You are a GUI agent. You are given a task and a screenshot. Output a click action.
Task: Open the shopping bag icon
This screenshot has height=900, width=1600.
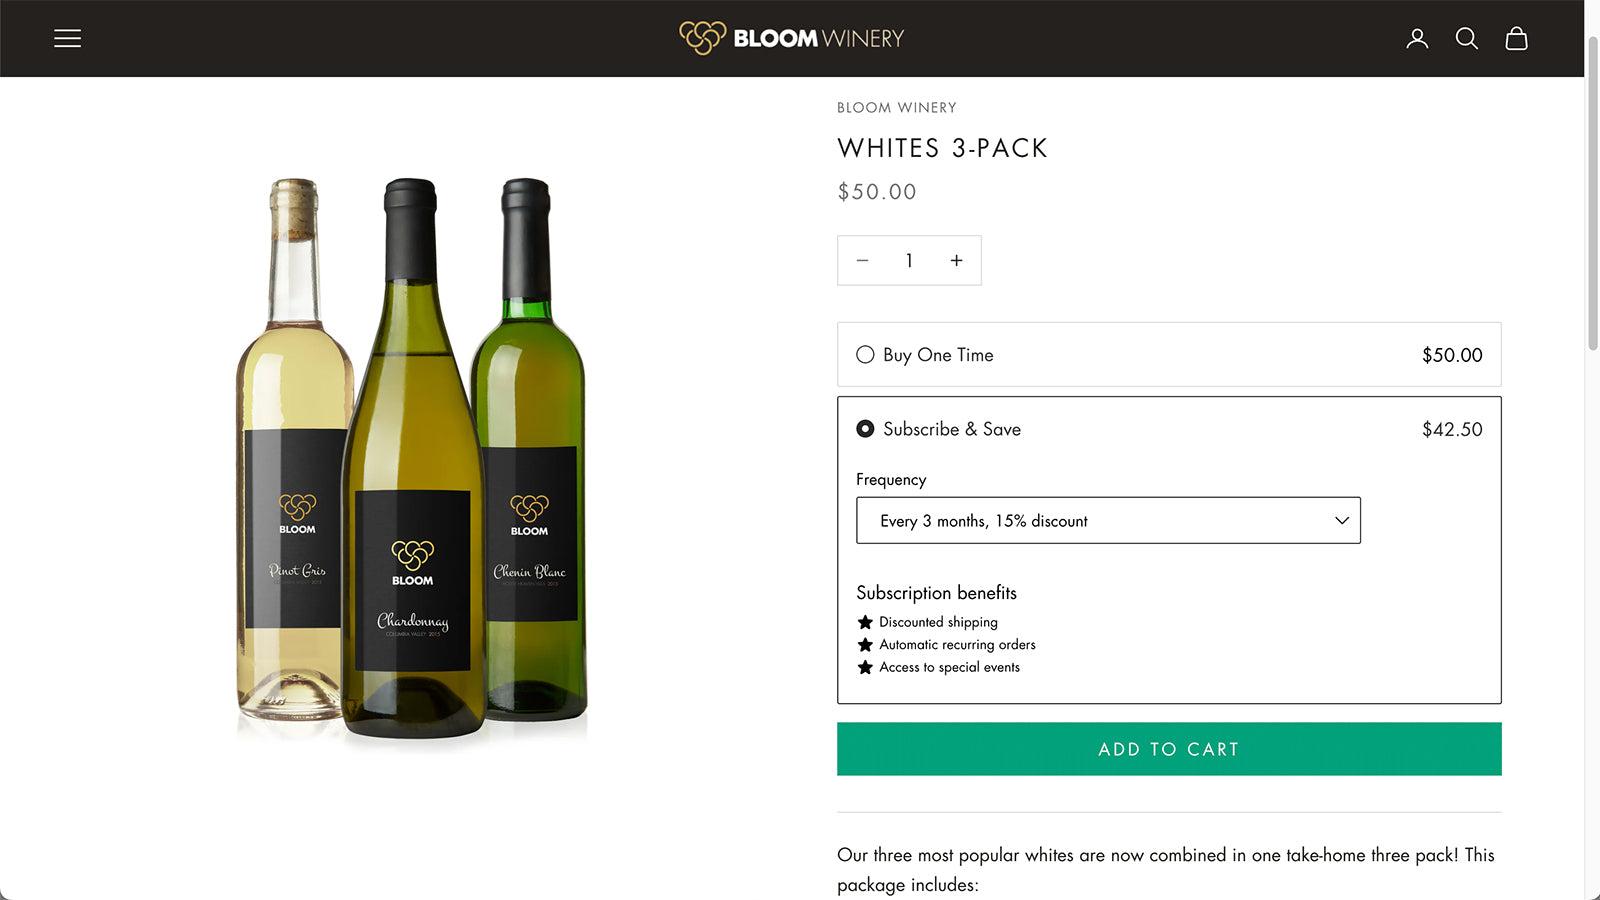(x=1516, y=38)
